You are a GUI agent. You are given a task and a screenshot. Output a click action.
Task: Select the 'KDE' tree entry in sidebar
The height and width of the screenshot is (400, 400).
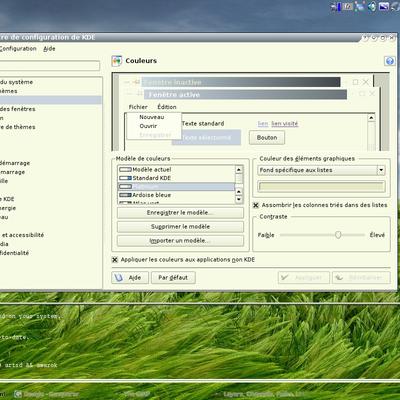tap(7, 199)
